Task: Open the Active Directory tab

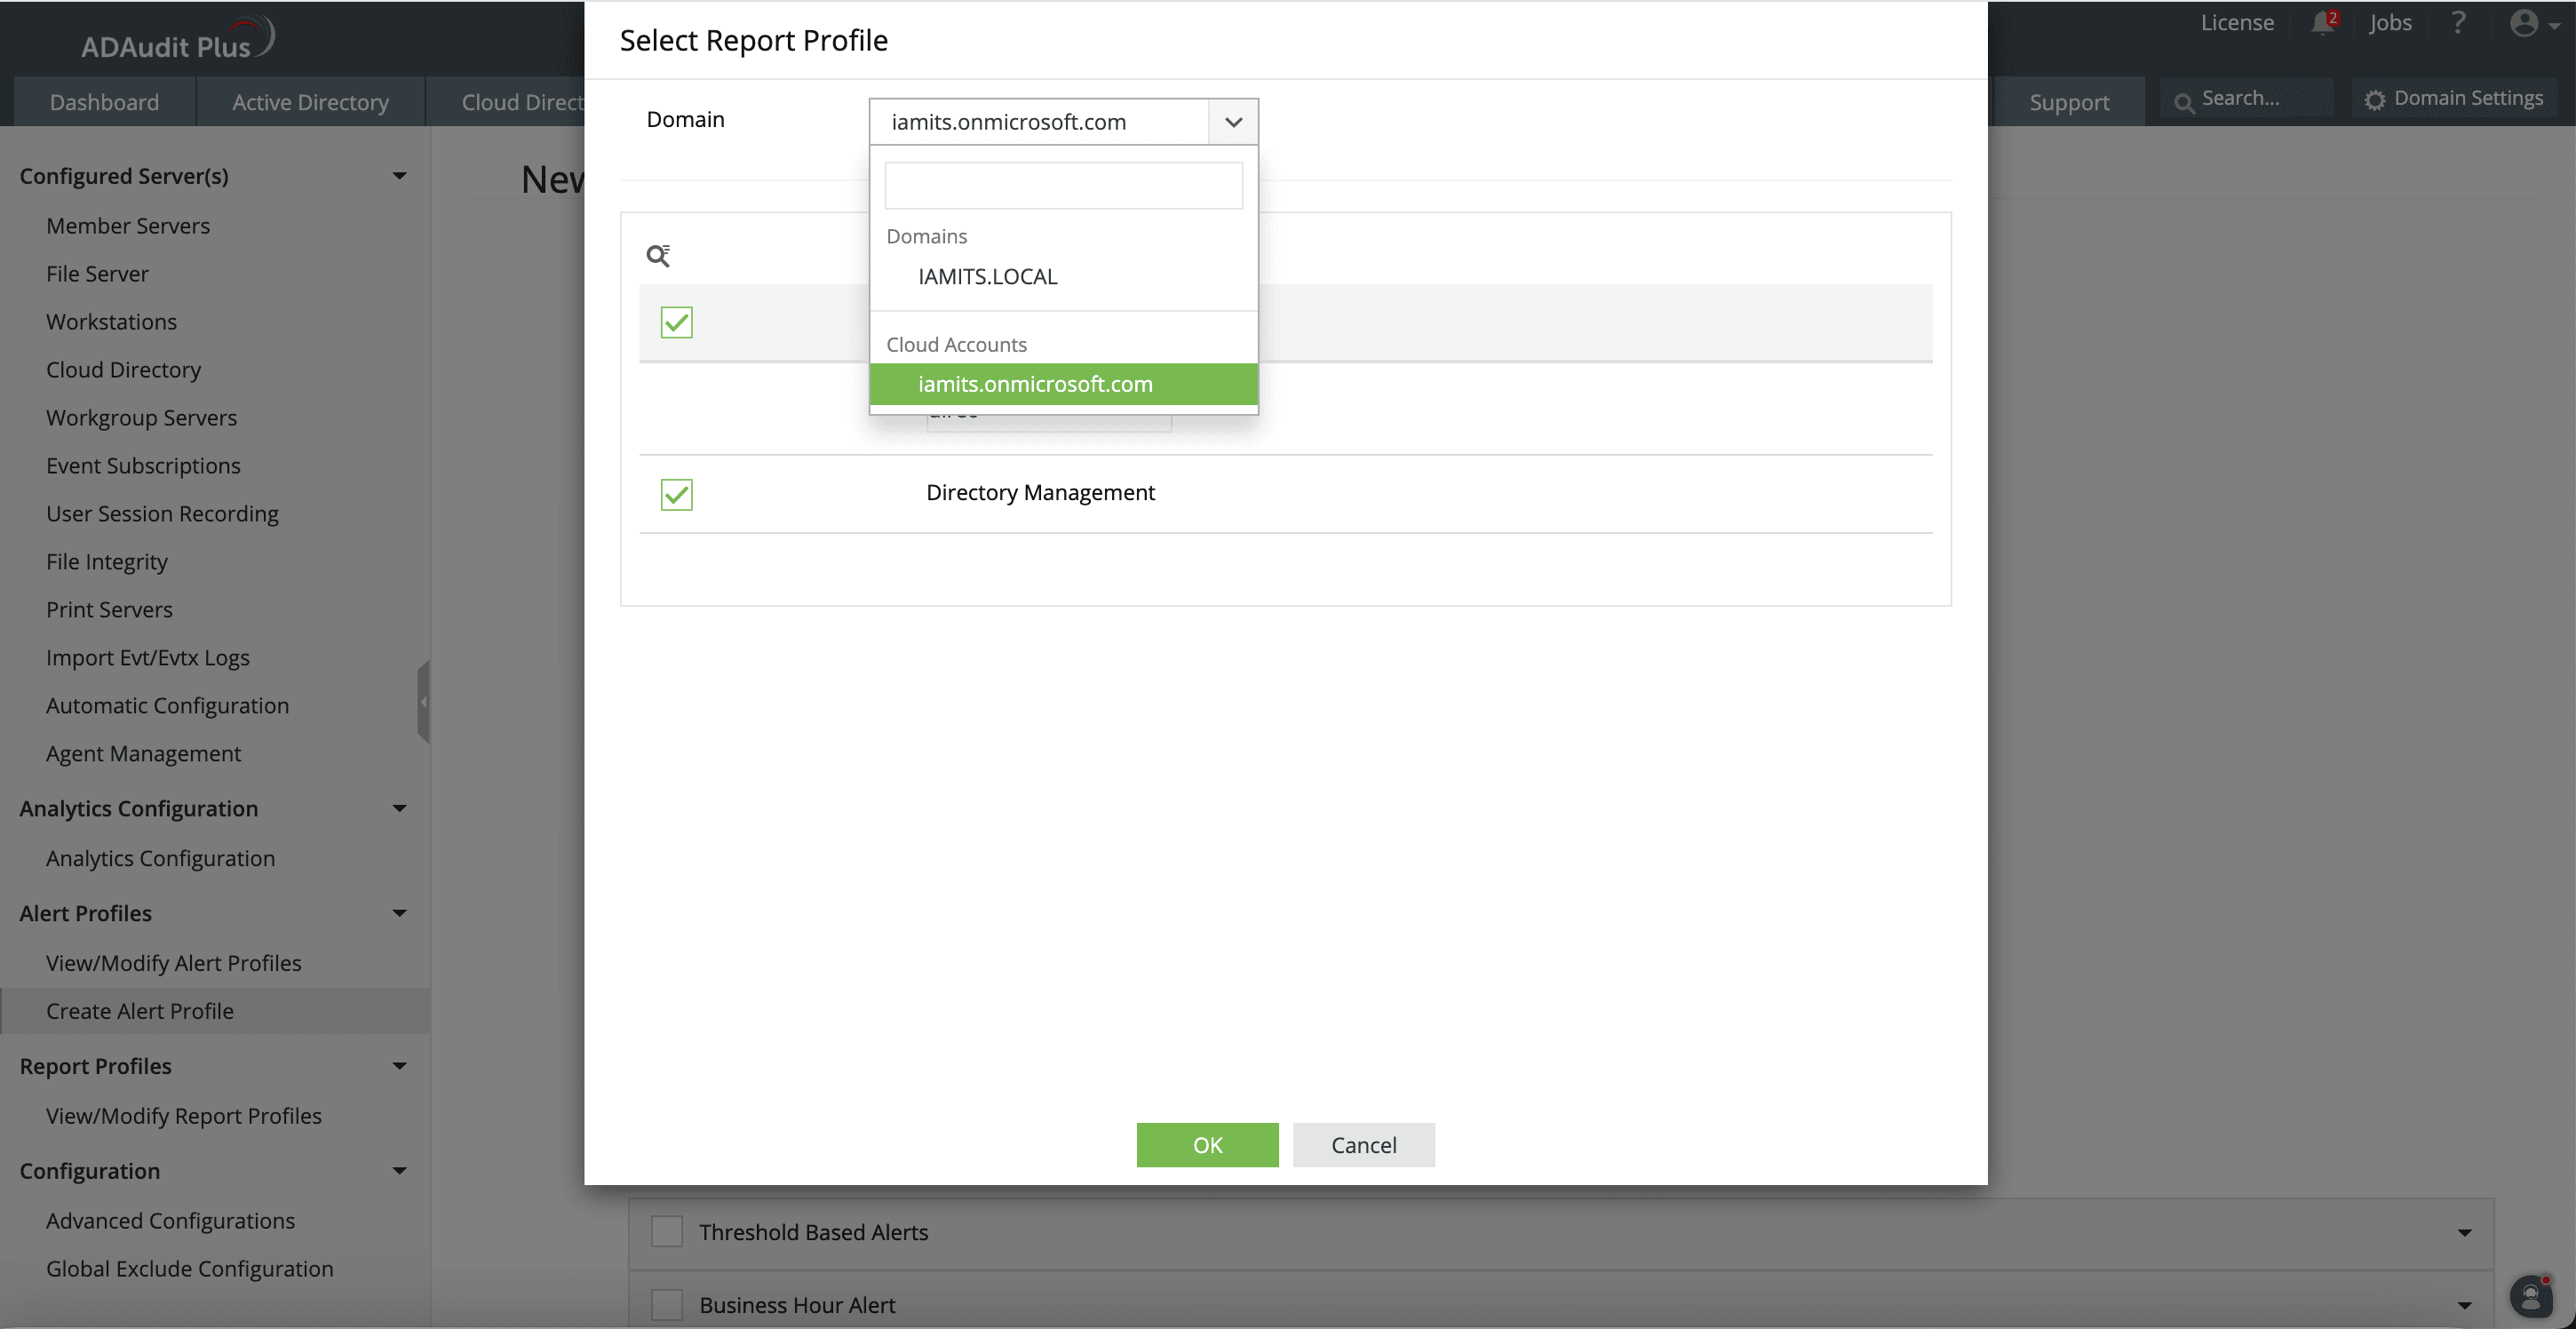Action: tap(310, 102)
